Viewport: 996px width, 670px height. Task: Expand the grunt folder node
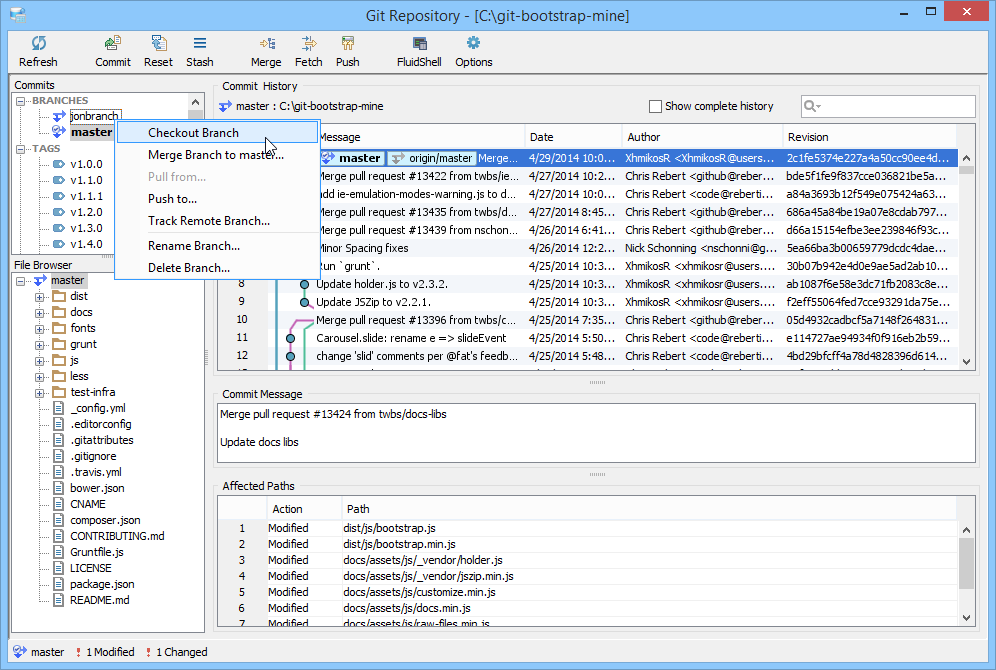tap(39, 345)
